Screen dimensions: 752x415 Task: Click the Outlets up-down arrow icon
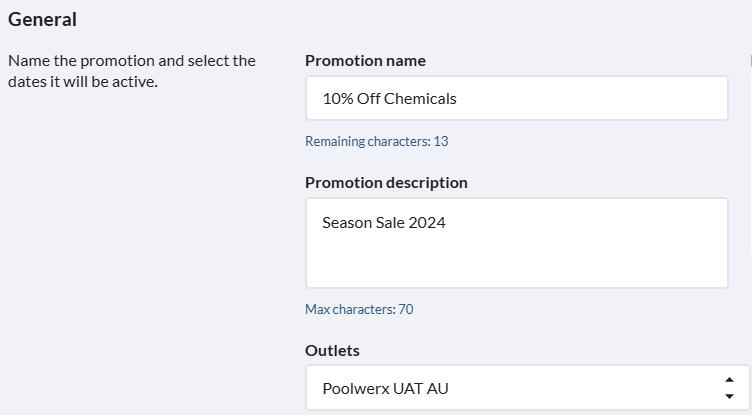728,388
